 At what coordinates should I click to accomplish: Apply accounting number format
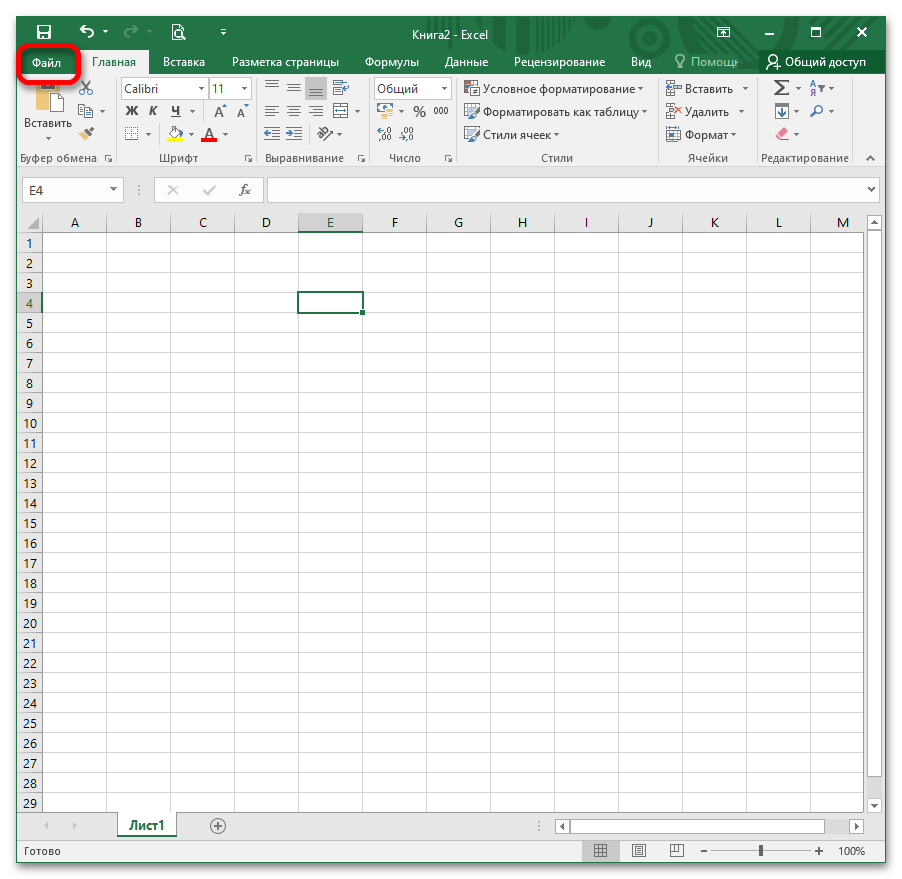point(384,110)
